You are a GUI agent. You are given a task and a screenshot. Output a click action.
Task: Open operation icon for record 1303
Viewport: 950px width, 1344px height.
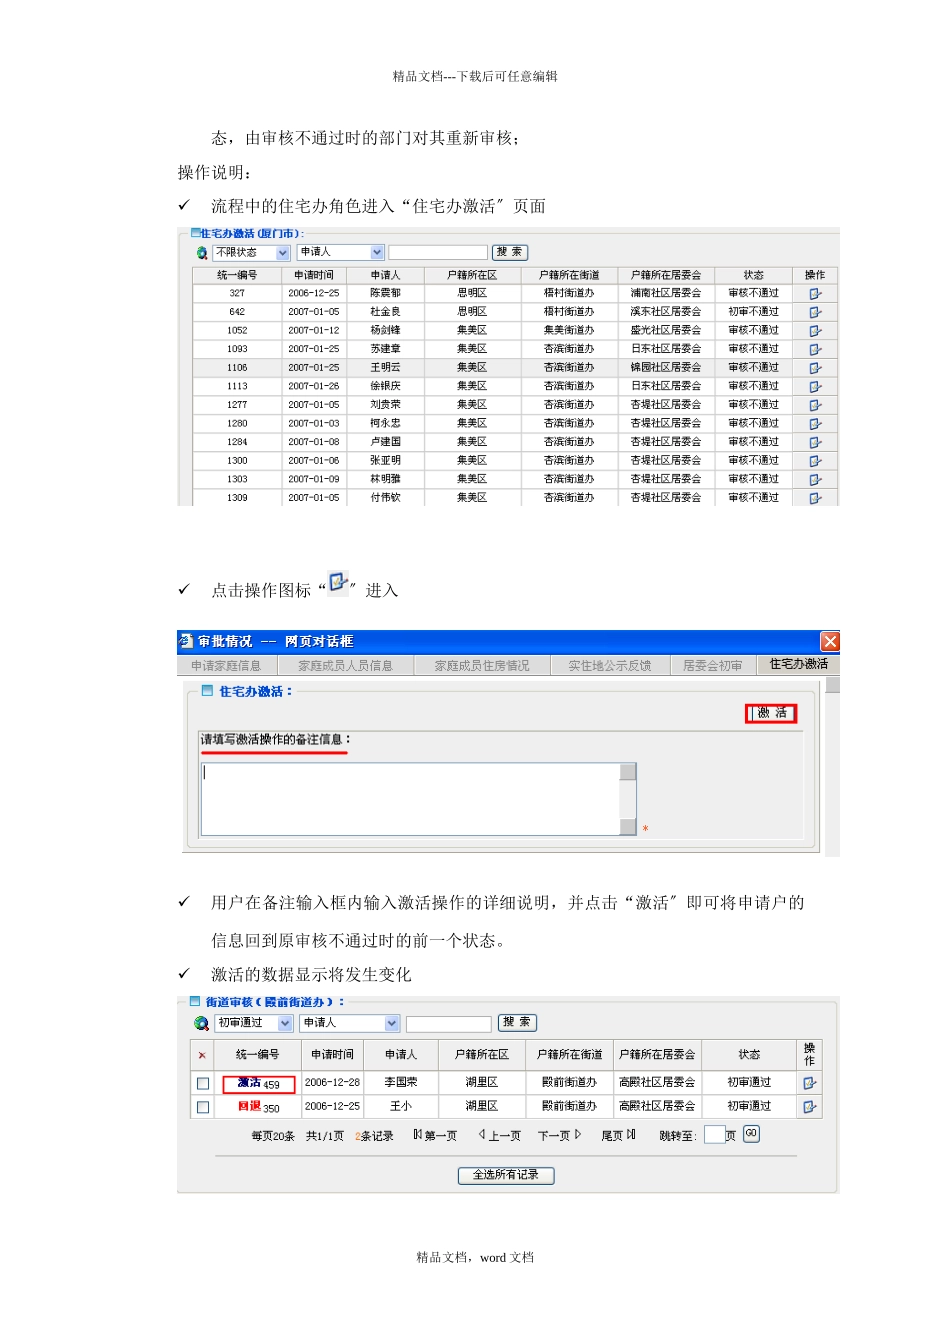pyautogui.click(x=815, y=479)
